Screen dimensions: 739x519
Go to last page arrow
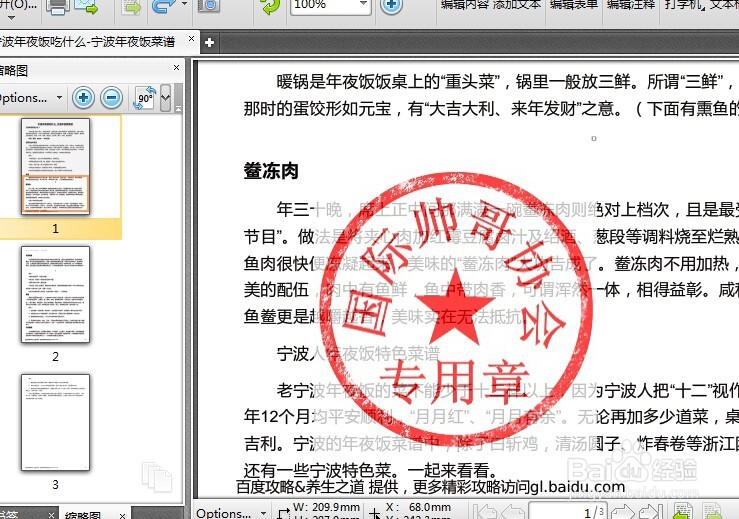point(651,511)
